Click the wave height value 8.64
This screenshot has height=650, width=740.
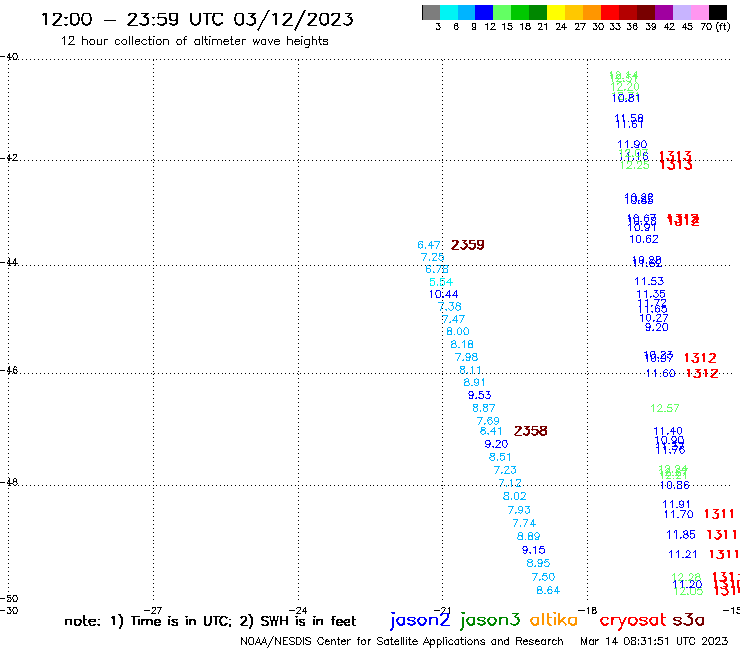click(548, 590)
